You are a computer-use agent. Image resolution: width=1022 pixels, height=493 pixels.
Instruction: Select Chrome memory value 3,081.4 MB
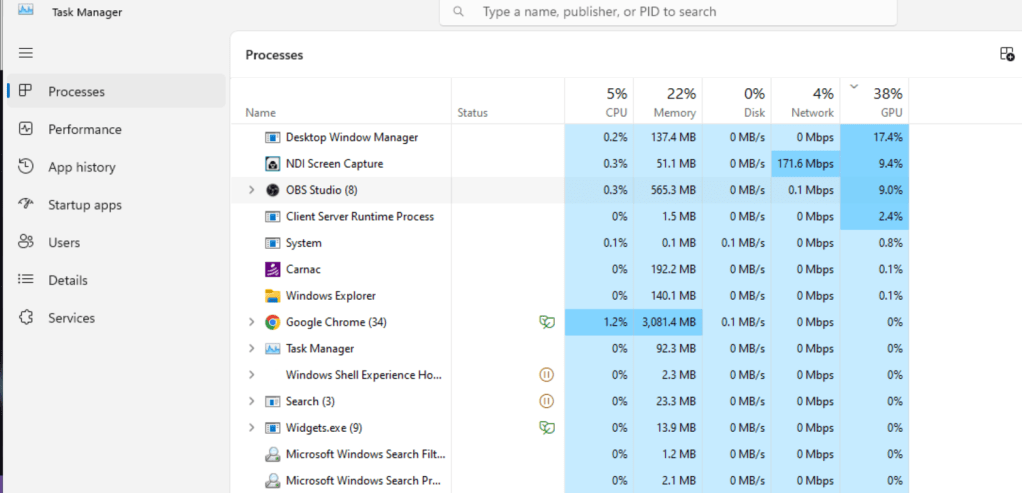click(x=668, y=322)
